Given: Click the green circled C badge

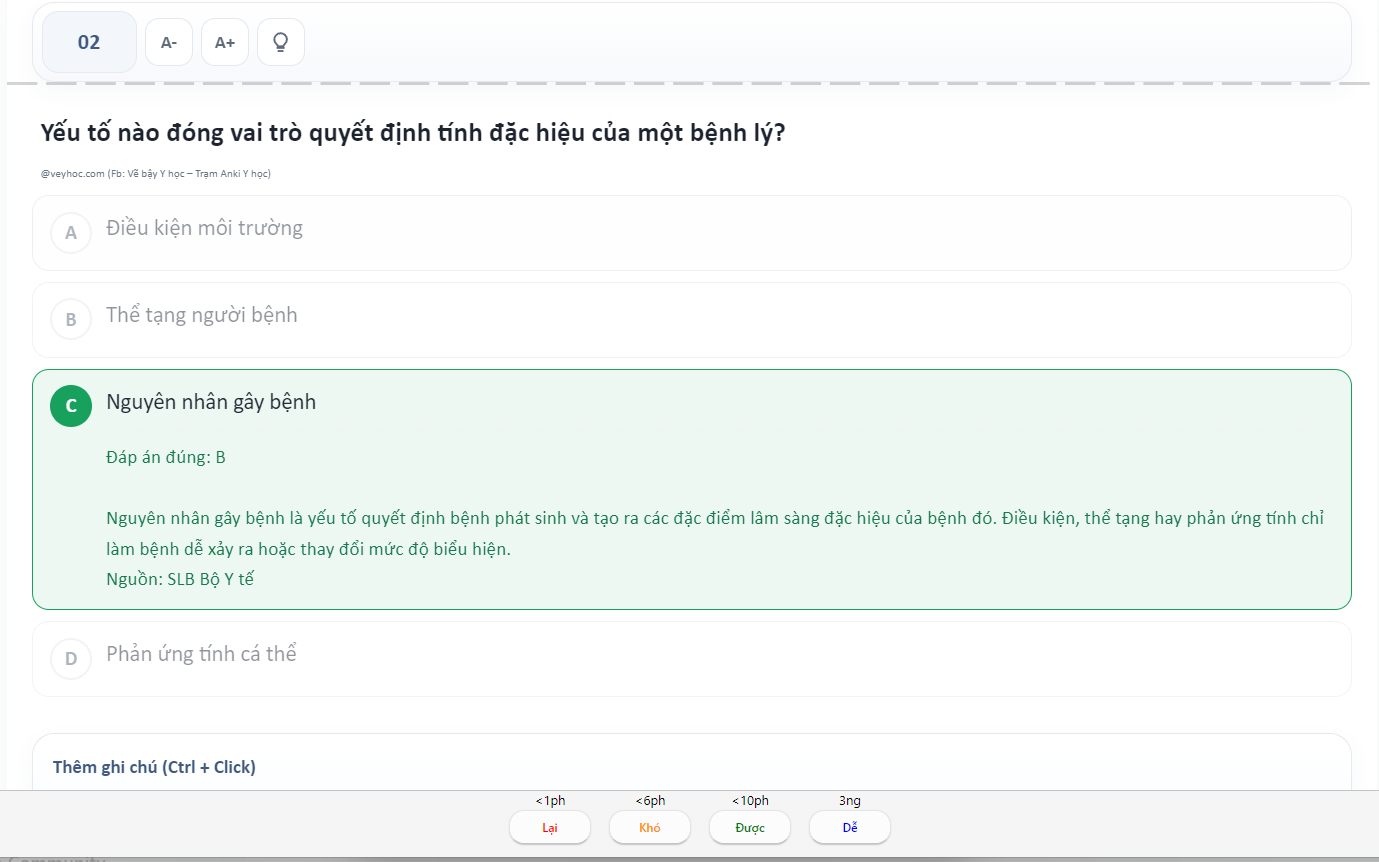Looking at the screenshot, I should [x=71, y=406].
